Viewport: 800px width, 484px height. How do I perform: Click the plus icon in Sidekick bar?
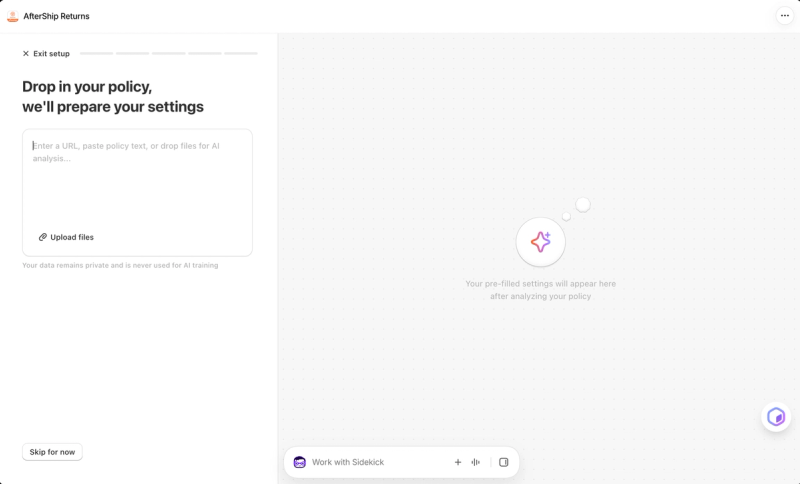pos(458,462)
